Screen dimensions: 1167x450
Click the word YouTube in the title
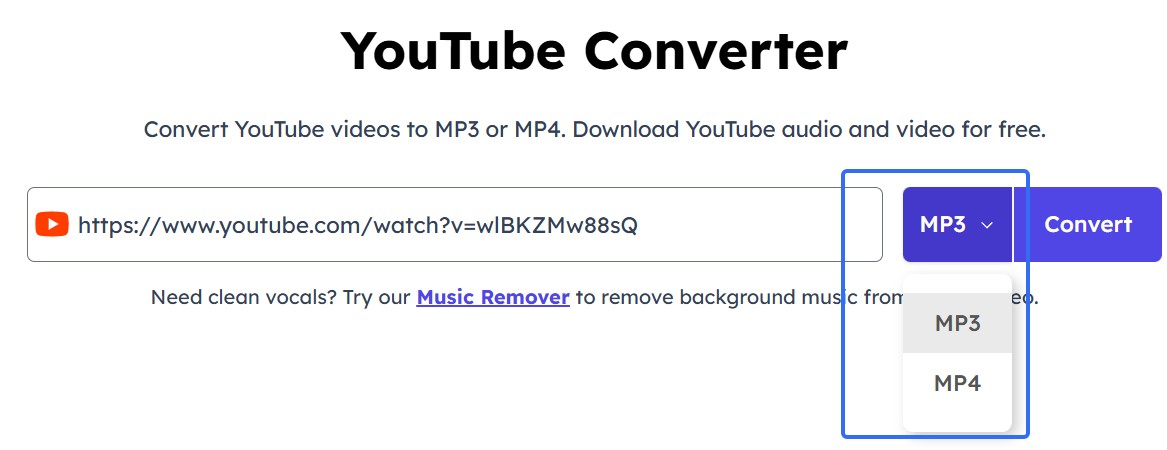pyautogui.click(x=453, y=51)
